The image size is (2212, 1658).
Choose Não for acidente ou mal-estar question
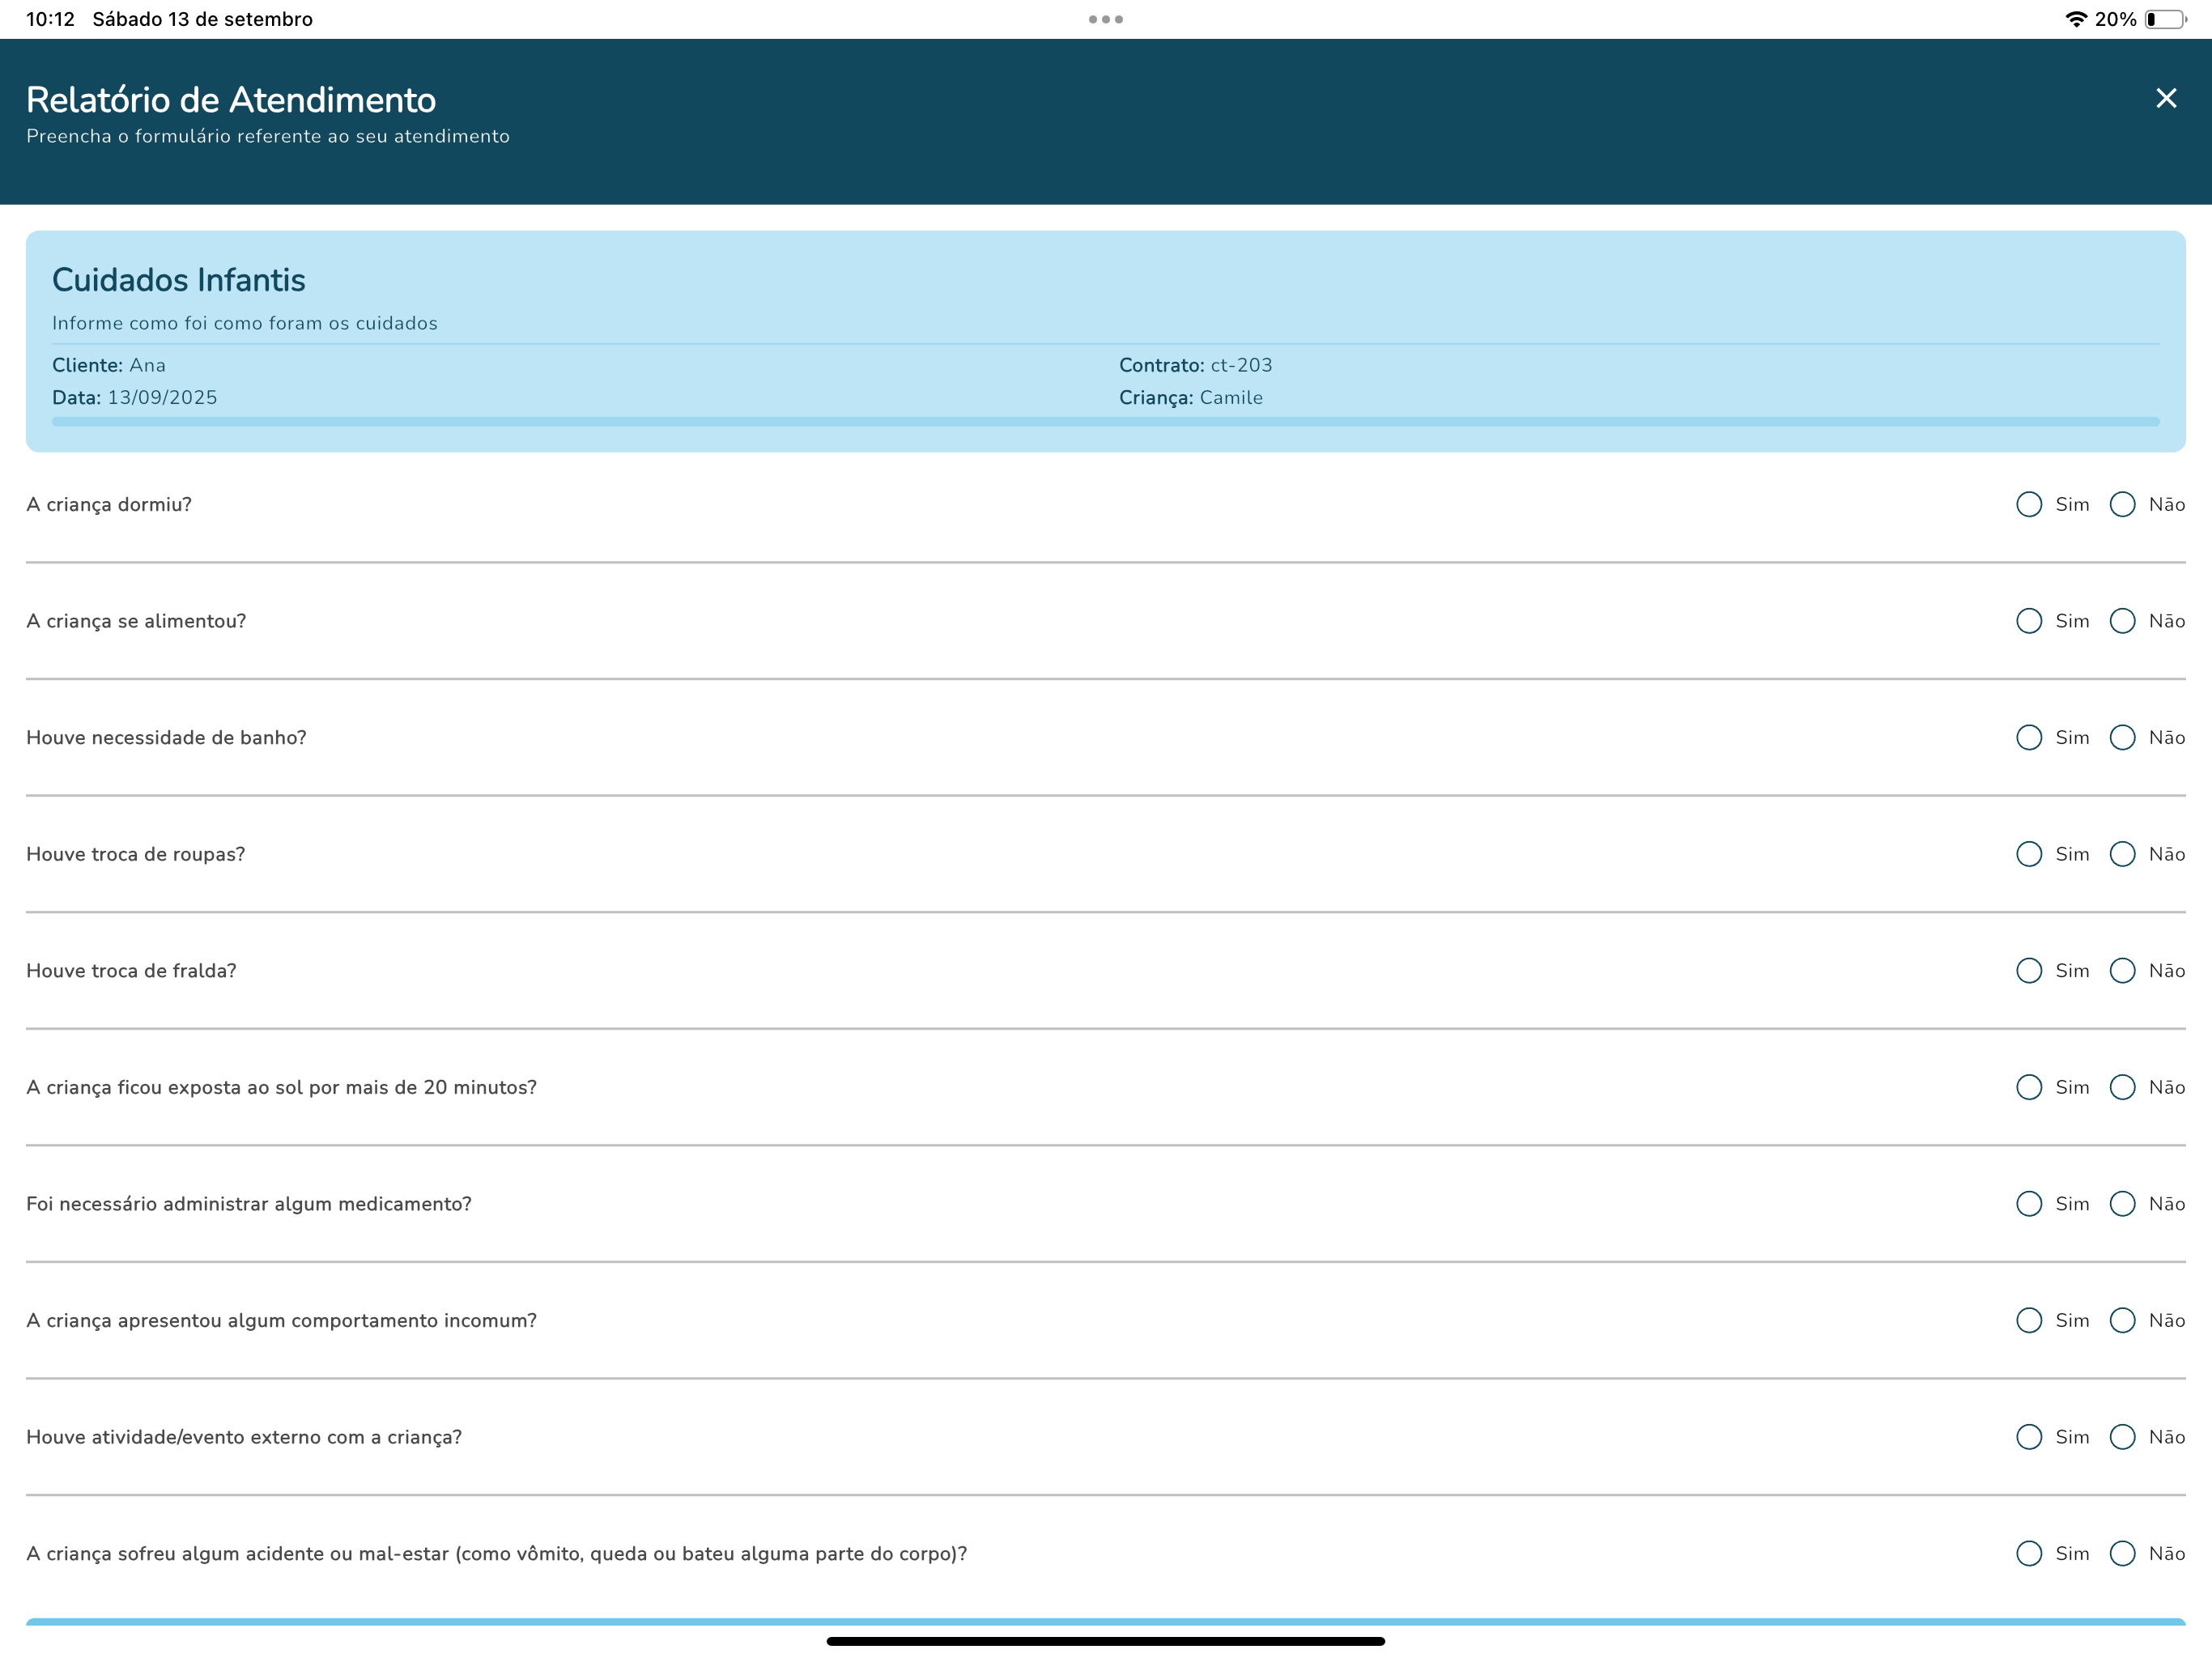pos(2122,1553)
